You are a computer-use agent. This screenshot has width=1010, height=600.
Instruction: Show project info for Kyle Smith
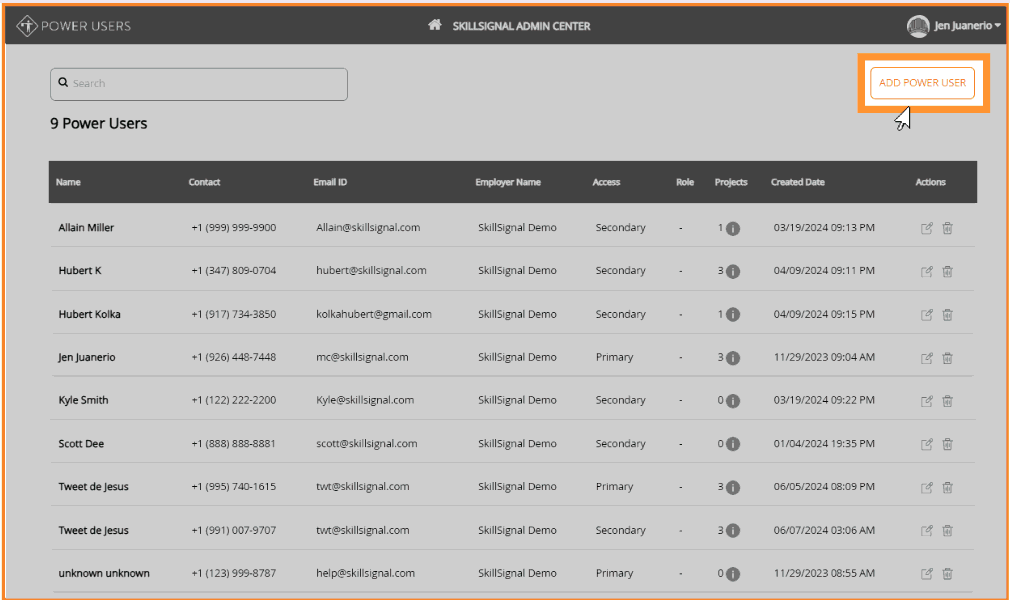coord(732,401)
